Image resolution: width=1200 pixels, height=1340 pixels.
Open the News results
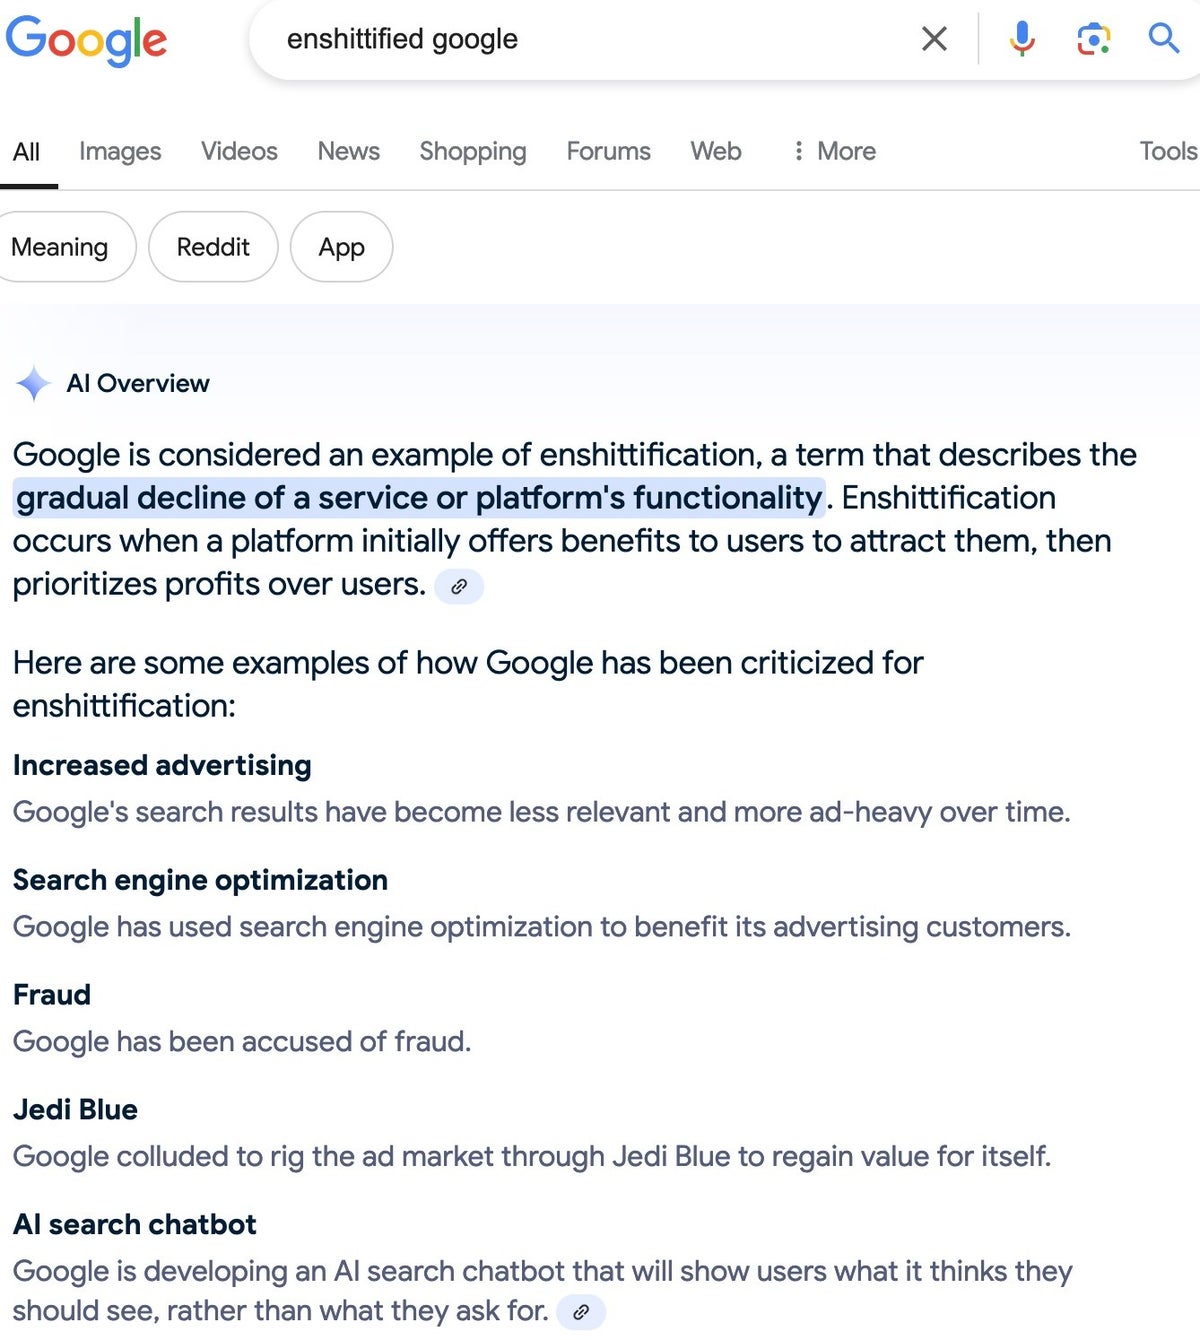pos(348,151)
